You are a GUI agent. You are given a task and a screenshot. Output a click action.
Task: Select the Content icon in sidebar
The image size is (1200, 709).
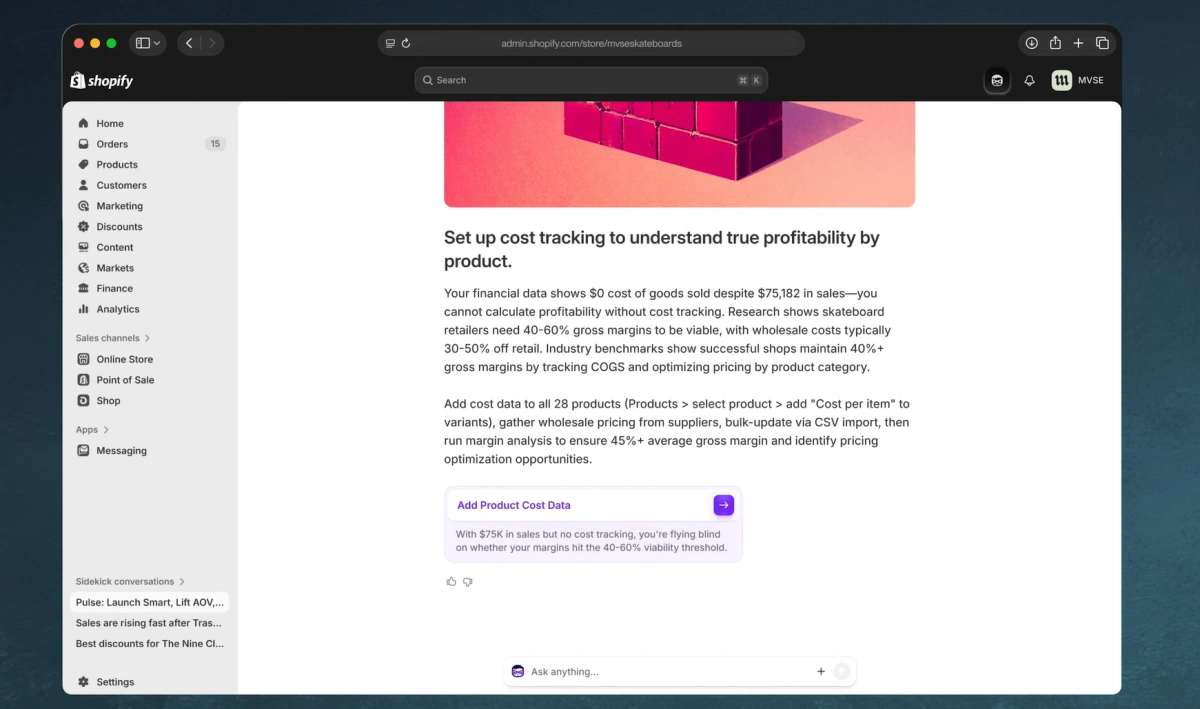tap(84, 247)
